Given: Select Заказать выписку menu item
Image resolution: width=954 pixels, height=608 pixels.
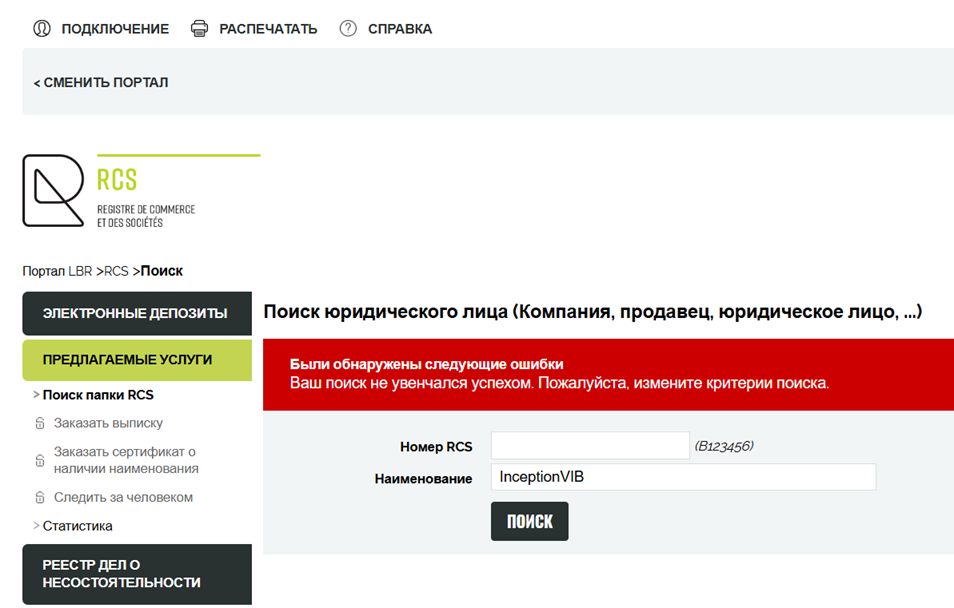Looking at the screenshot, I should click(x=108, y=423).
